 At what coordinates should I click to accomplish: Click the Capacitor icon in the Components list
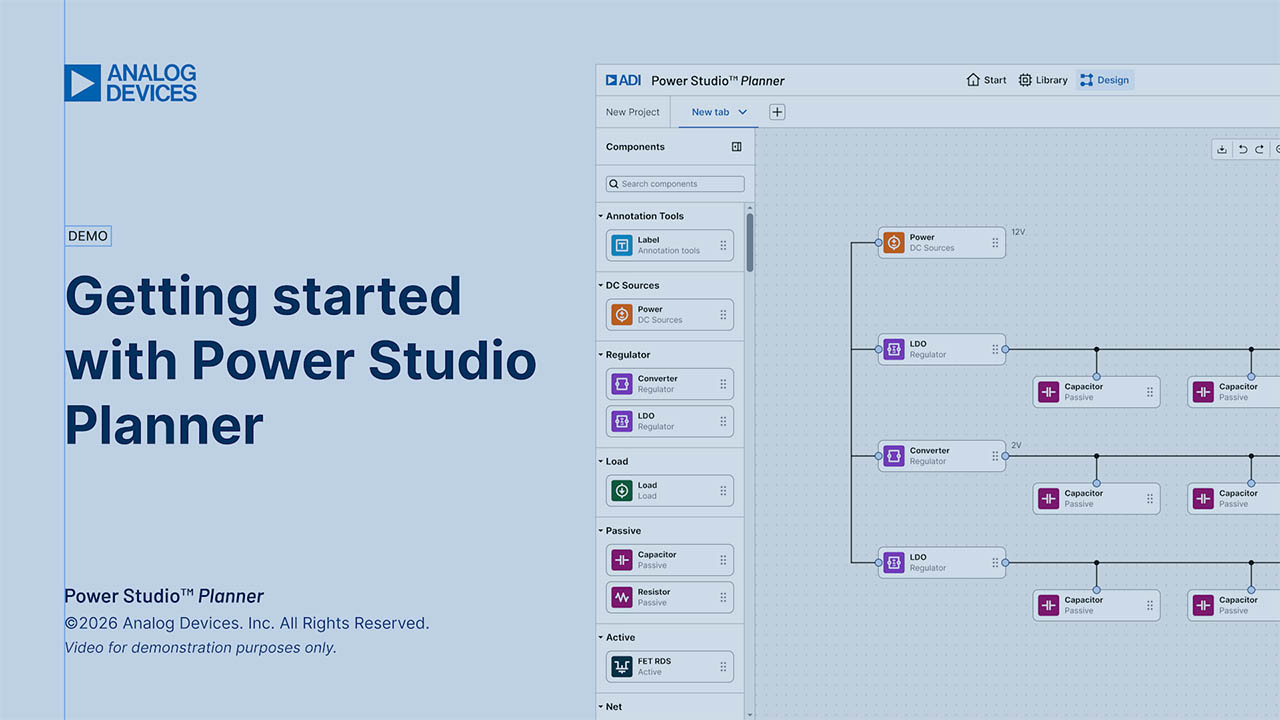coord(622,560)
